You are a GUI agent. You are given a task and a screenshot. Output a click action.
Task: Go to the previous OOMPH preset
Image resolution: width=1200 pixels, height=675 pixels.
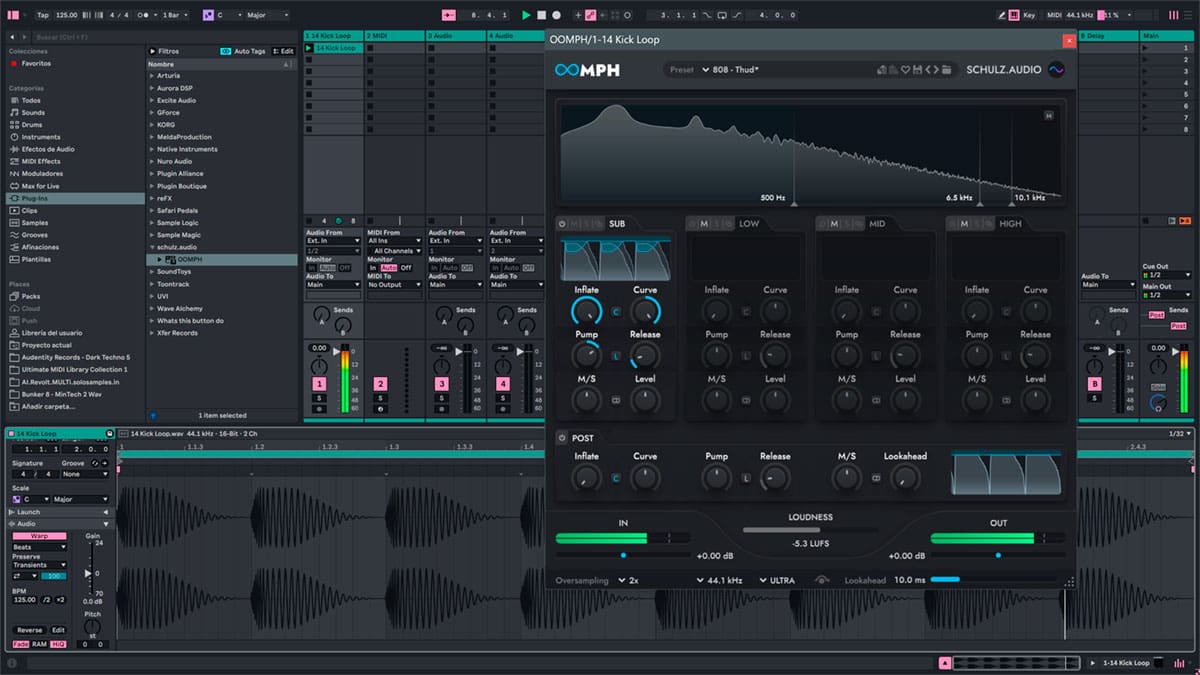(x=926, y=70)
